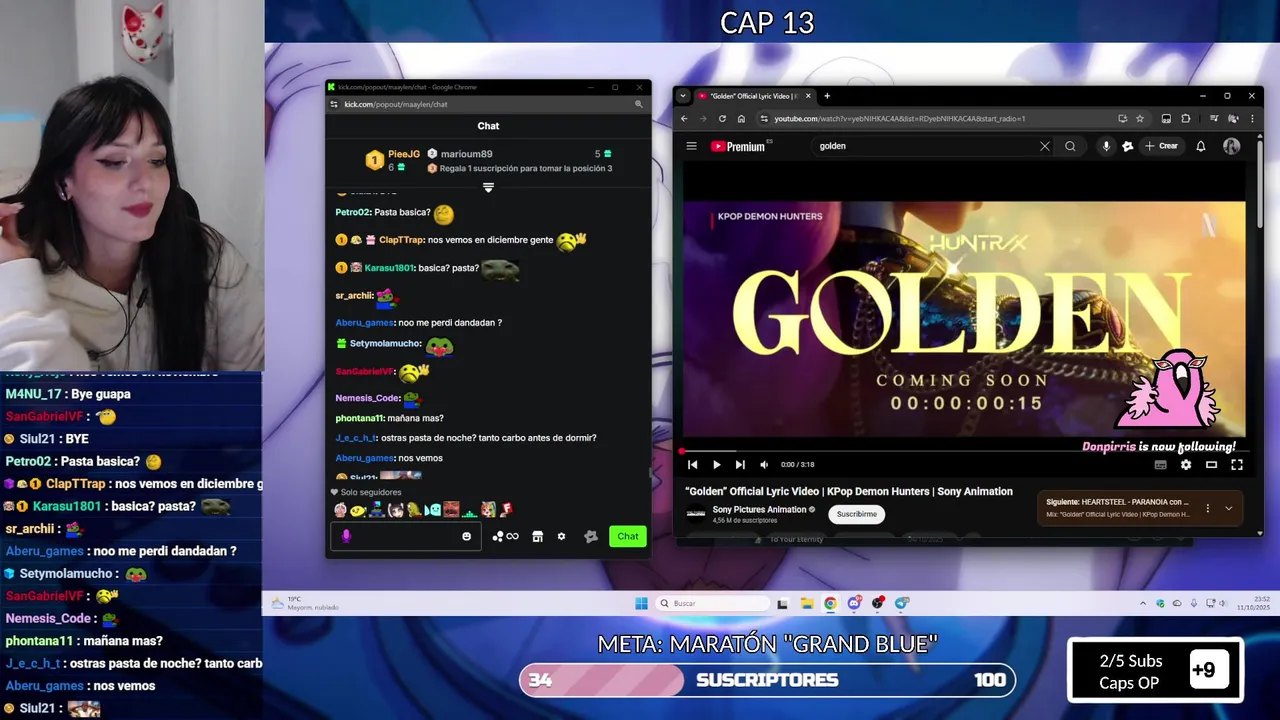
Task: Click the purple microphone icon in chat input
Action: coord(346,536)
